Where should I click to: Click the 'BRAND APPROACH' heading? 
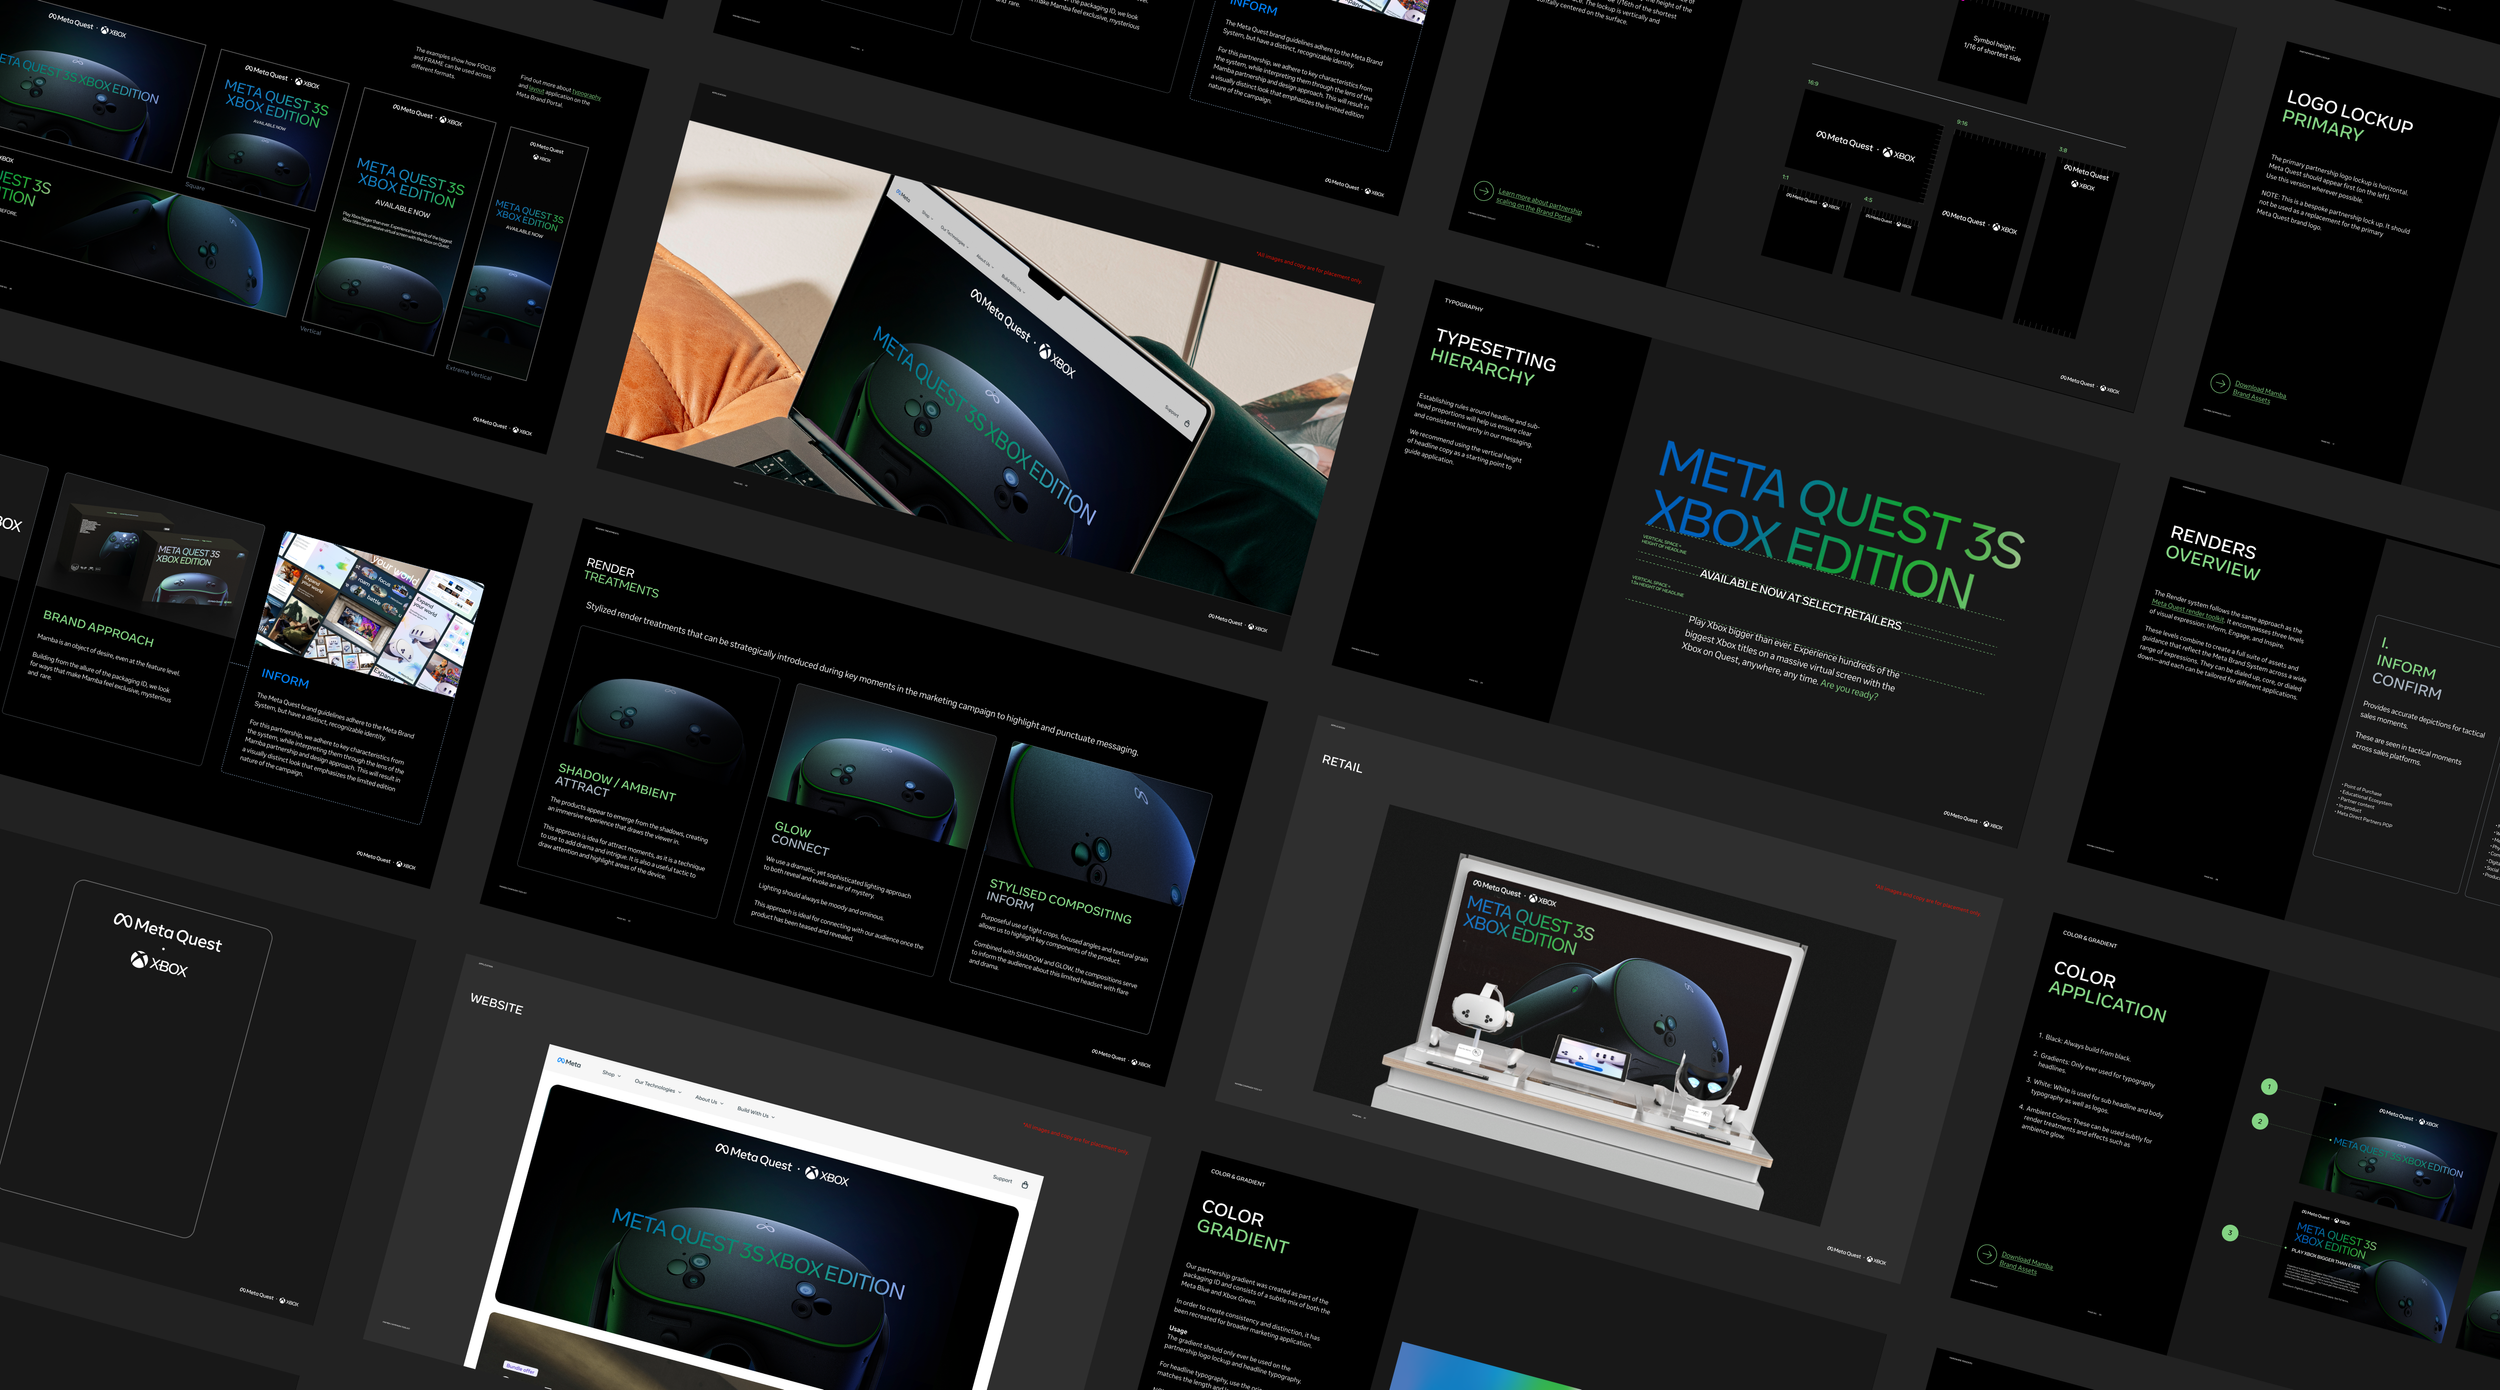click(x=98, y=627)
